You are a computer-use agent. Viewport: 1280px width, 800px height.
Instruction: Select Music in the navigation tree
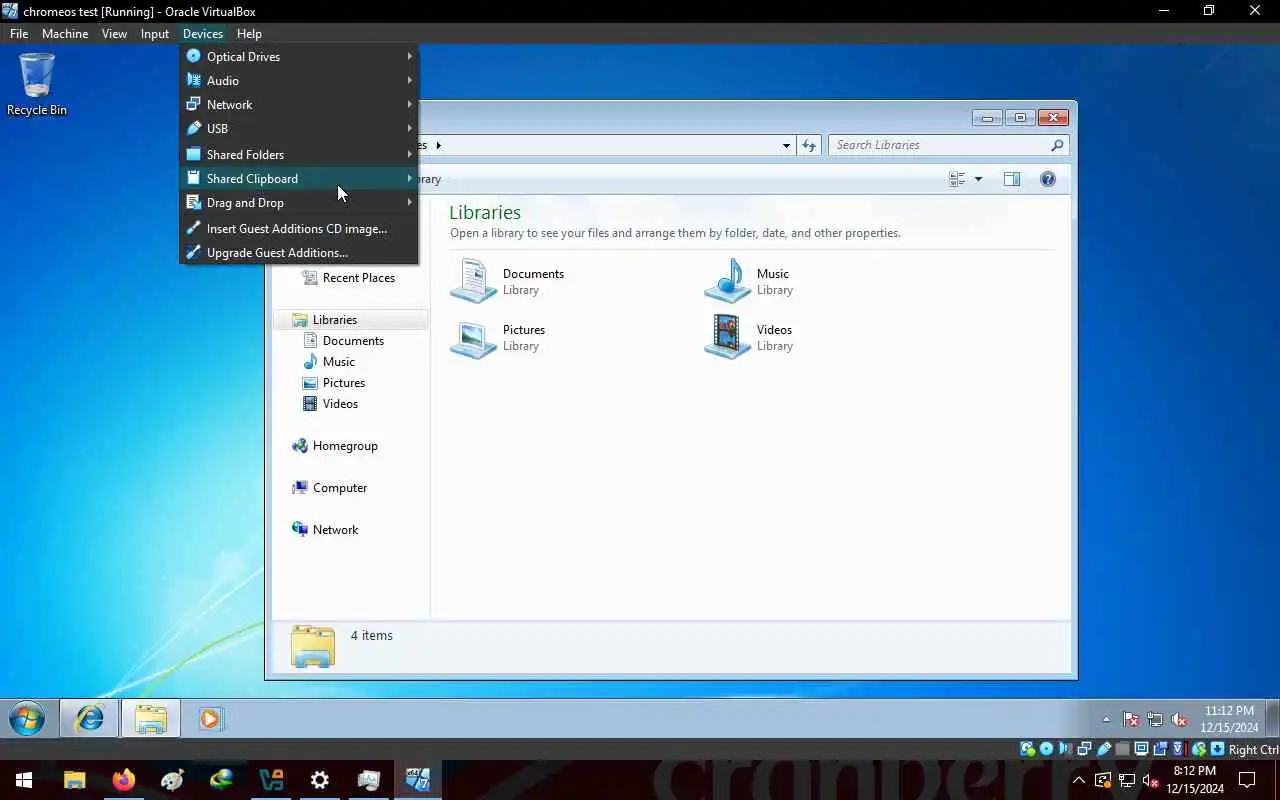click(x=329, y=362)
